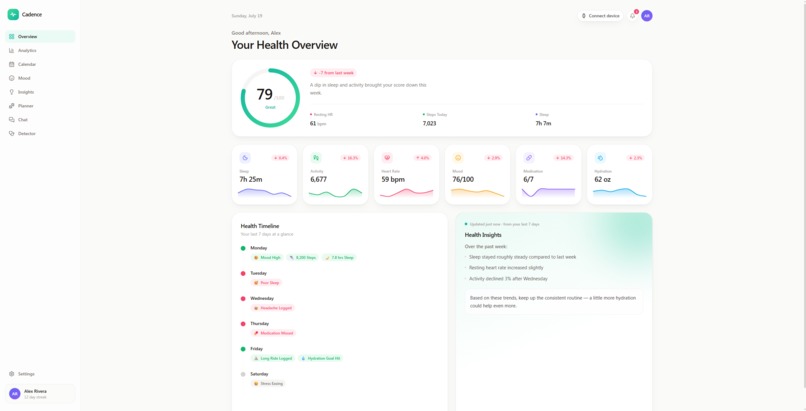
Task: Click the Alex Rivera avatar in sidebar
Action: pos(15,394)
